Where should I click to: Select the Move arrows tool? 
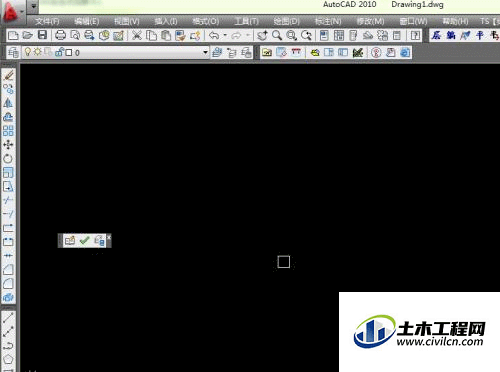click(x=9, y=145)
